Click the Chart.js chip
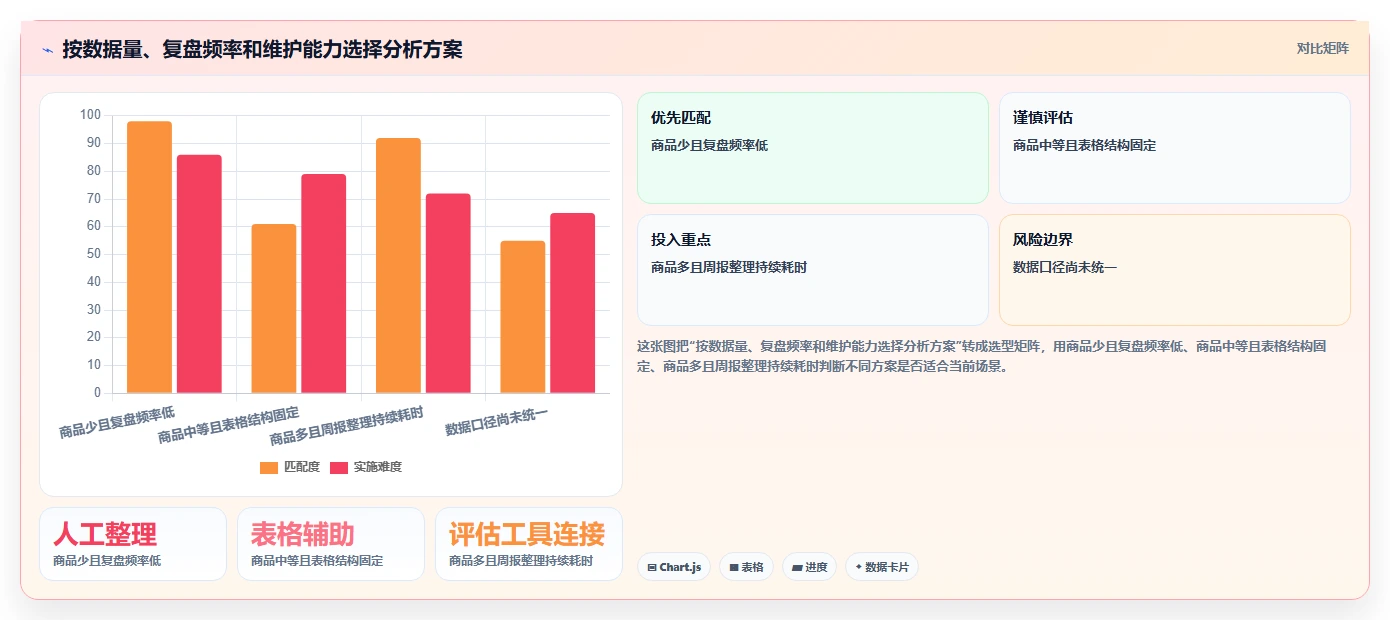 click(x=674, y=567)
